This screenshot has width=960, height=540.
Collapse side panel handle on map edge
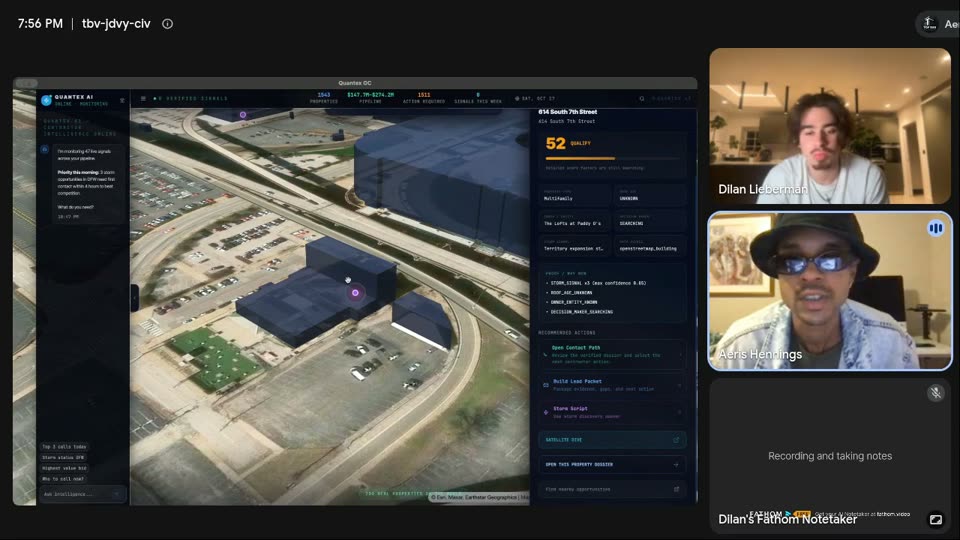pos(135,298)
